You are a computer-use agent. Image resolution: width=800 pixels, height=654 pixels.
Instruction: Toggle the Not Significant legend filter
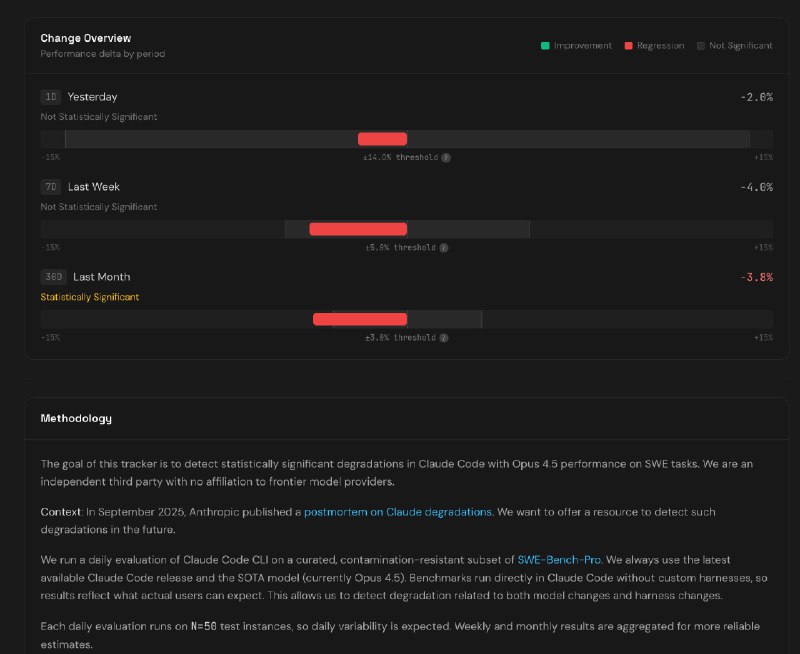coord(736,46)
